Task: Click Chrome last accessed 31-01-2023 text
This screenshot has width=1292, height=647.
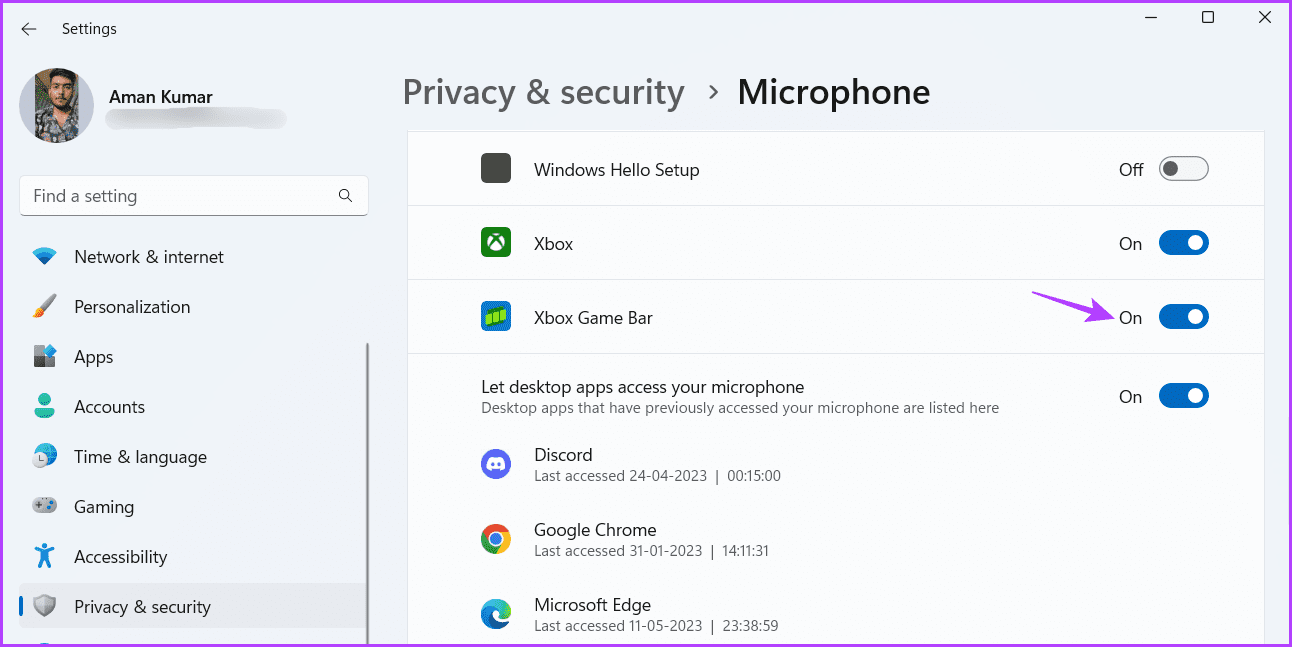Action: 651,551
